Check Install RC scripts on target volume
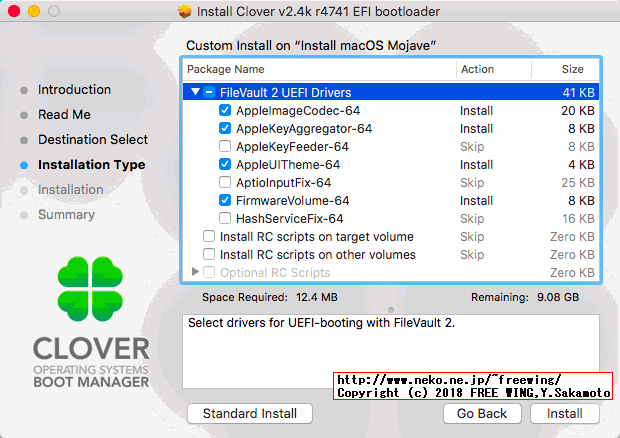 209,236
